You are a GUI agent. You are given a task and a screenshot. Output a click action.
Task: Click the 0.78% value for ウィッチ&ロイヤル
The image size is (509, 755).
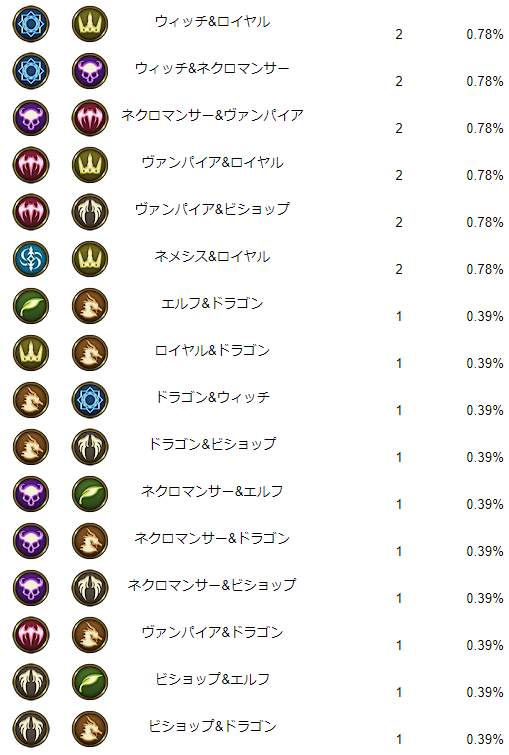click(x=485, y=34)
